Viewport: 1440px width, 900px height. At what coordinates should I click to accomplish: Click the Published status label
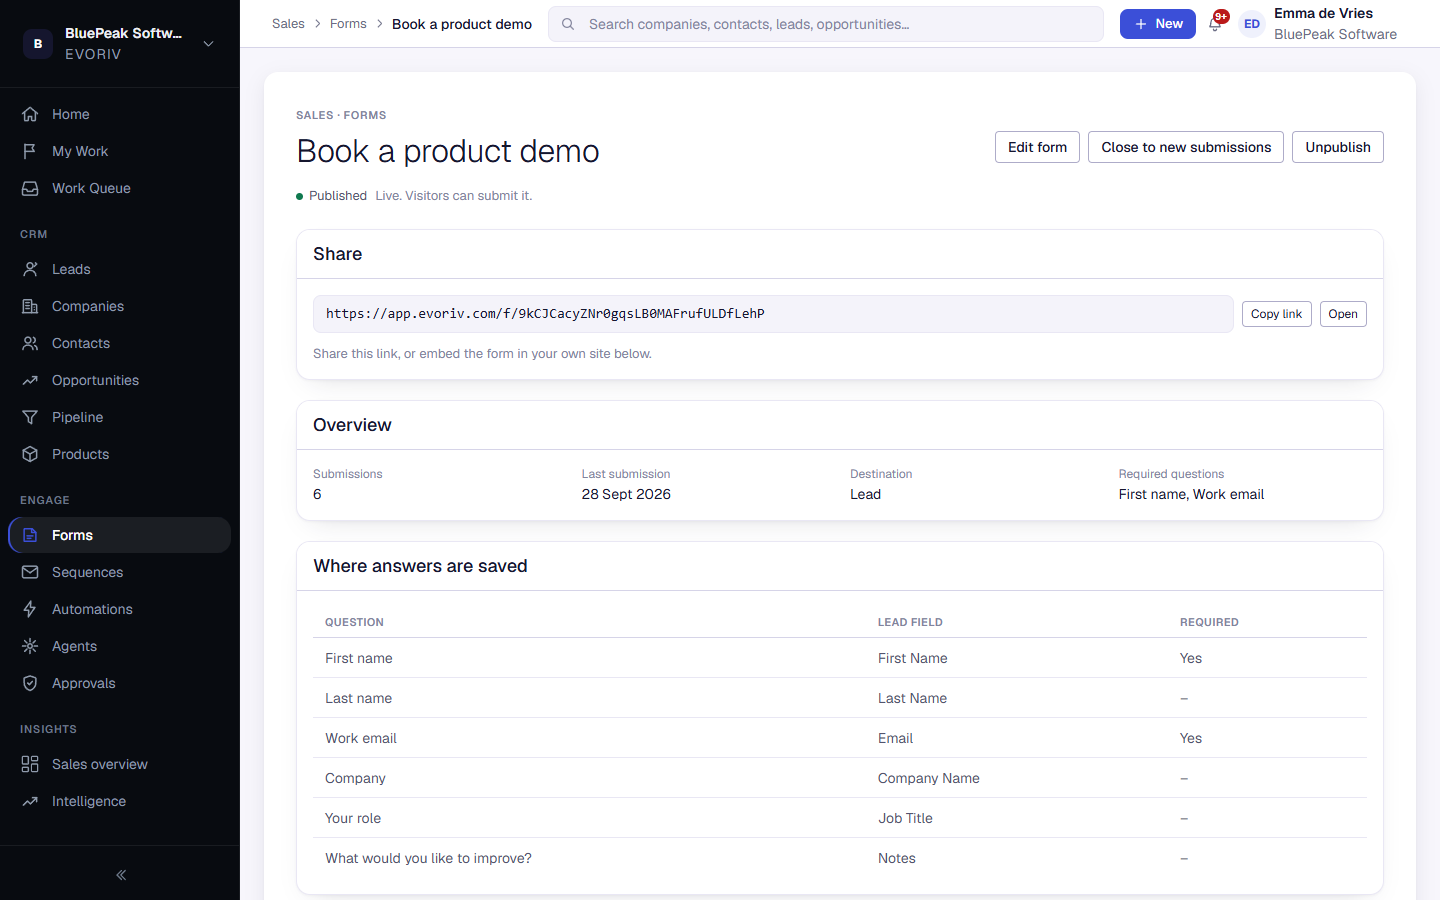tap(338, 196)
